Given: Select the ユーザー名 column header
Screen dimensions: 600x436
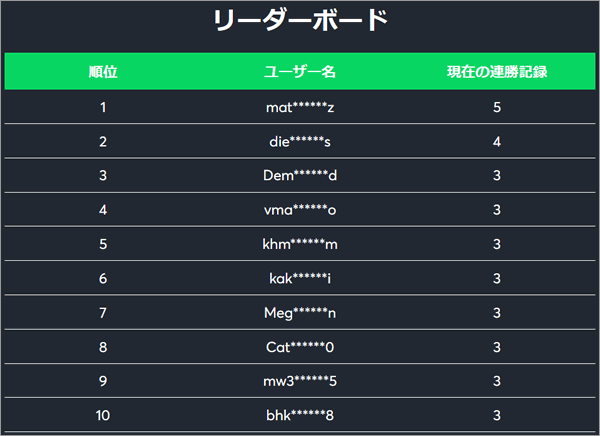Looking at the screenshot, I should pos(300,72).
